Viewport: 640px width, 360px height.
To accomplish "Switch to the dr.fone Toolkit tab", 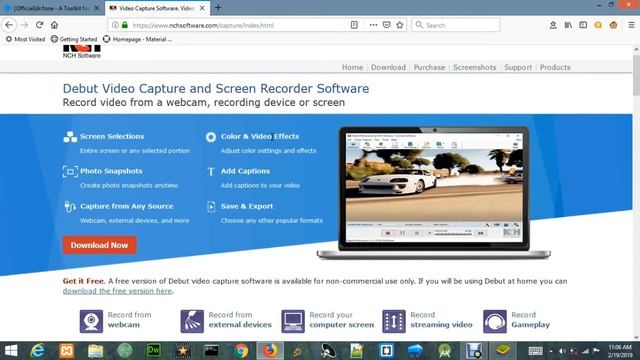I will 51,8.
